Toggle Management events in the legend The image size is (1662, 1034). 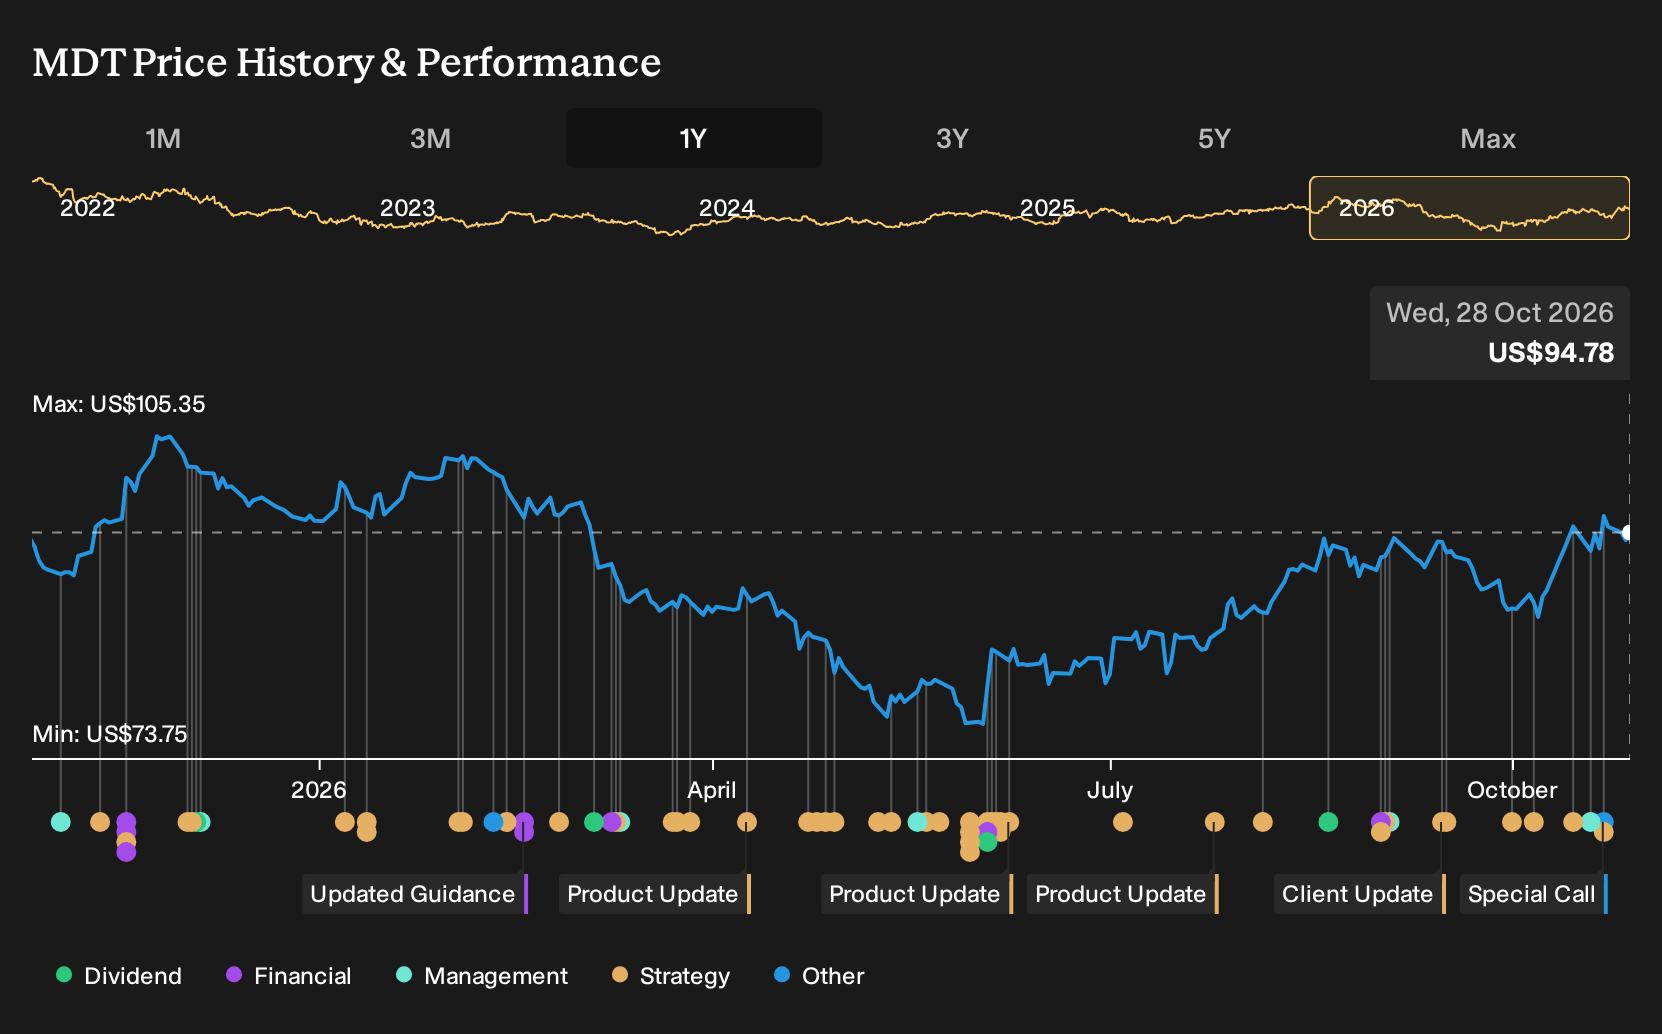coord(482,976)
